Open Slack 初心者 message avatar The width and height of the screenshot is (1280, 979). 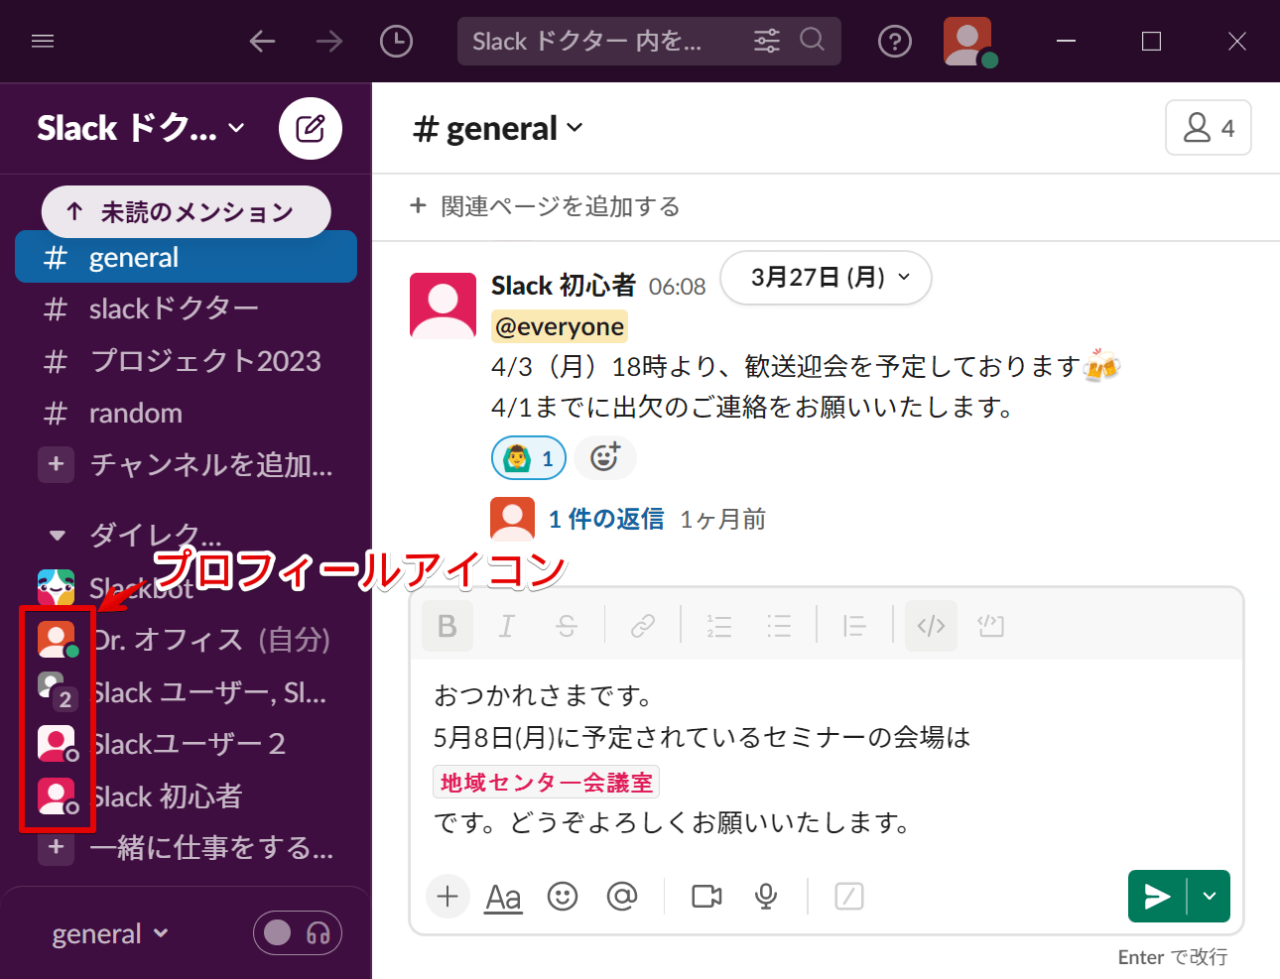tap(443, 306)
